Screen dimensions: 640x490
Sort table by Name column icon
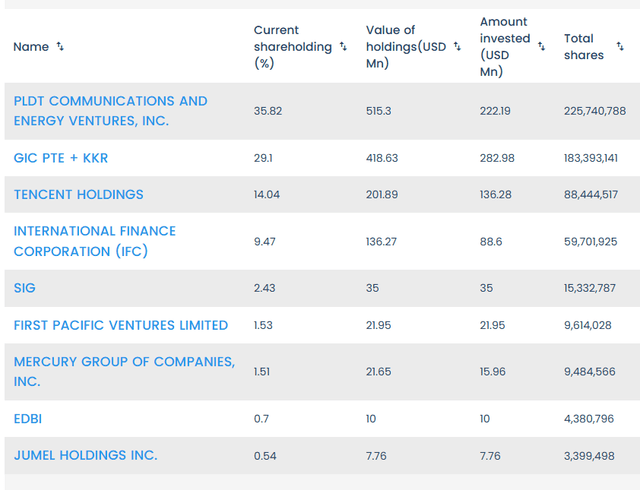(60, 47)
